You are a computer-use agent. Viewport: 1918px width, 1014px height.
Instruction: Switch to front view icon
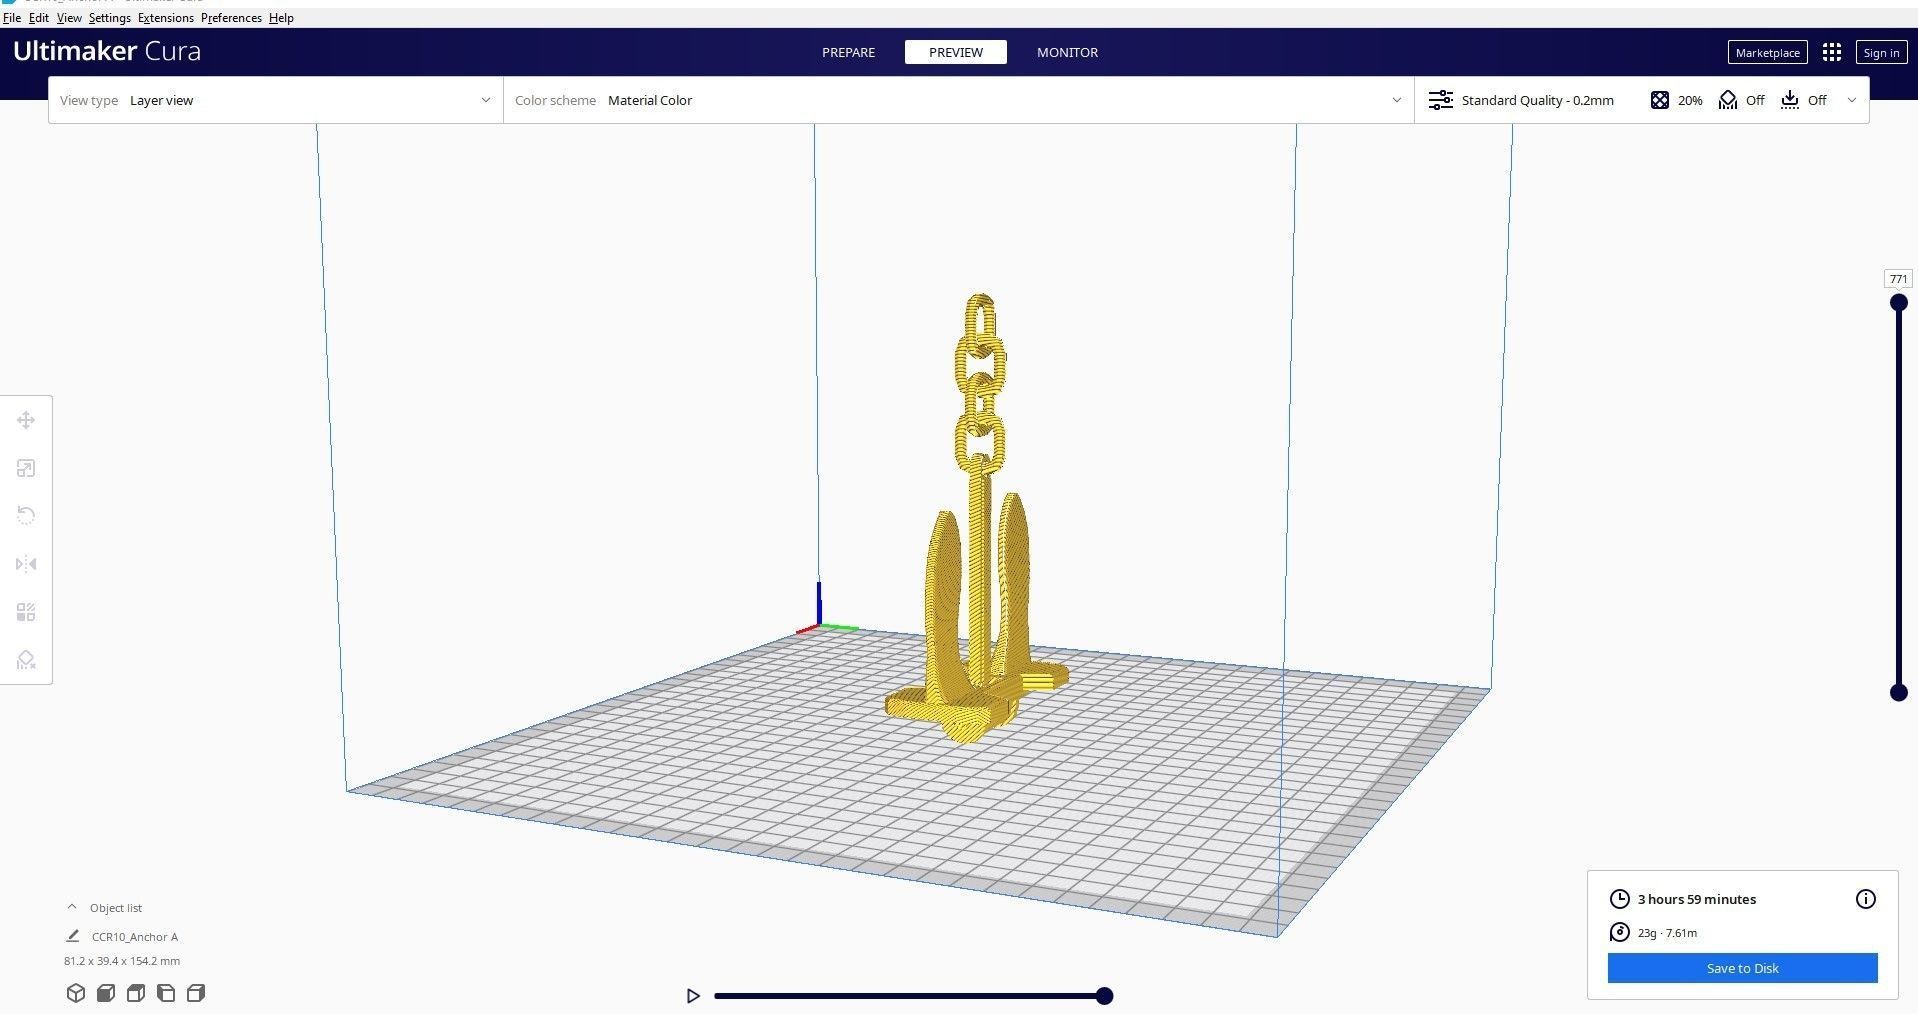point(106,993)
